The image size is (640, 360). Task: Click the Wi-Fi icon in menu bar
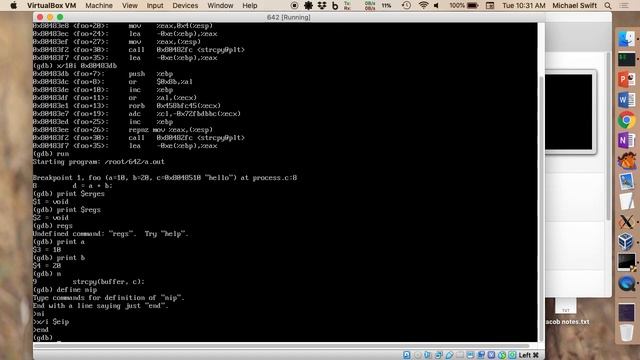point(423,6)
